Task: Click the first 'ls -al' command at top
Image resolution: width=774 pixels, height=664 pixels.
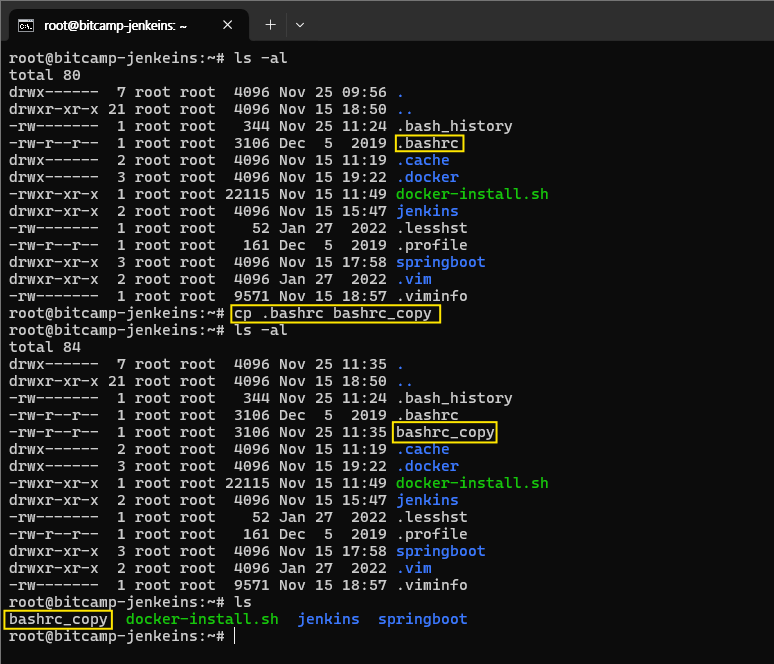Action: point(260,58)
